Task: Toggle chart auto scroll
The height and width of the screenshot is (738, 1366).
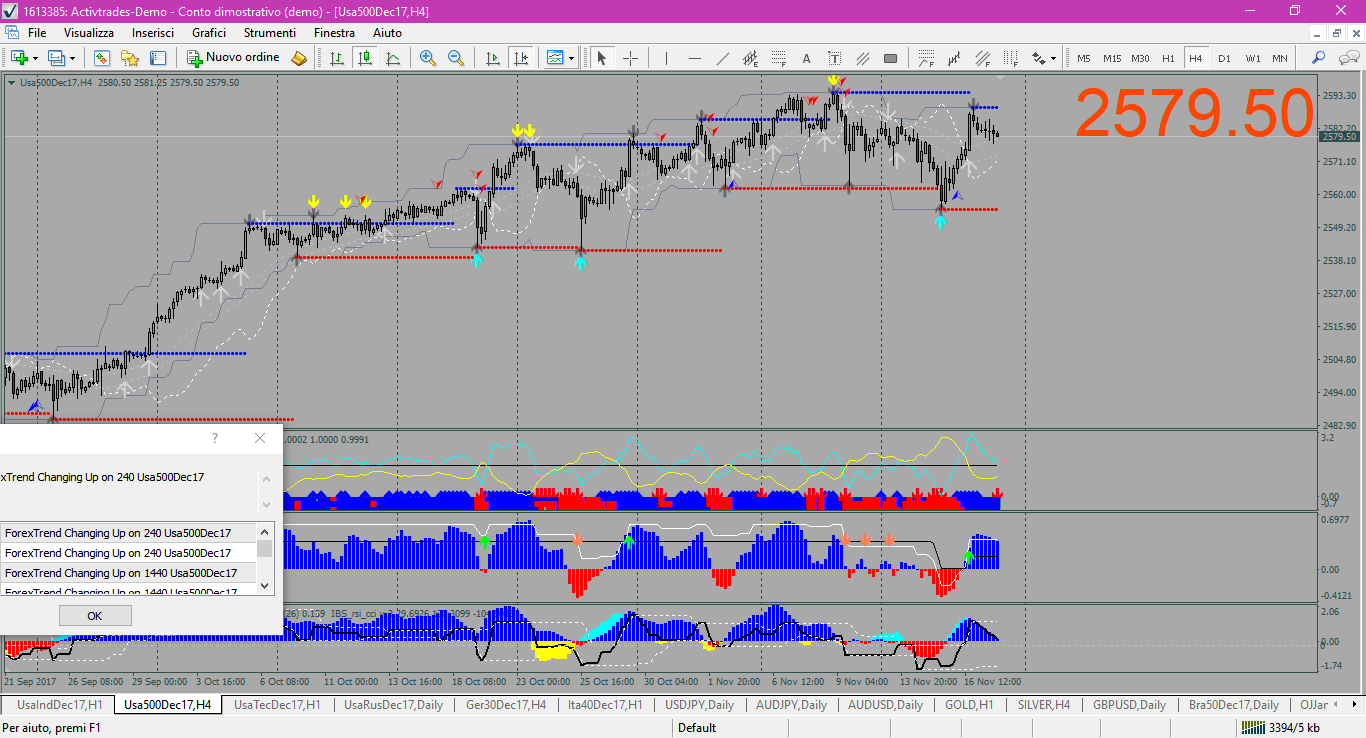Action: point(492,58)
